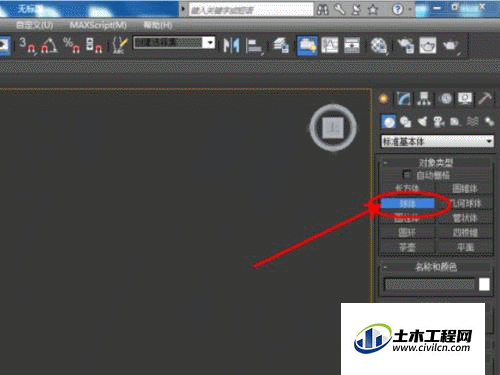500x375 pixels.
Task: Open the Subscription Center key icon
Action: point(339,9)
